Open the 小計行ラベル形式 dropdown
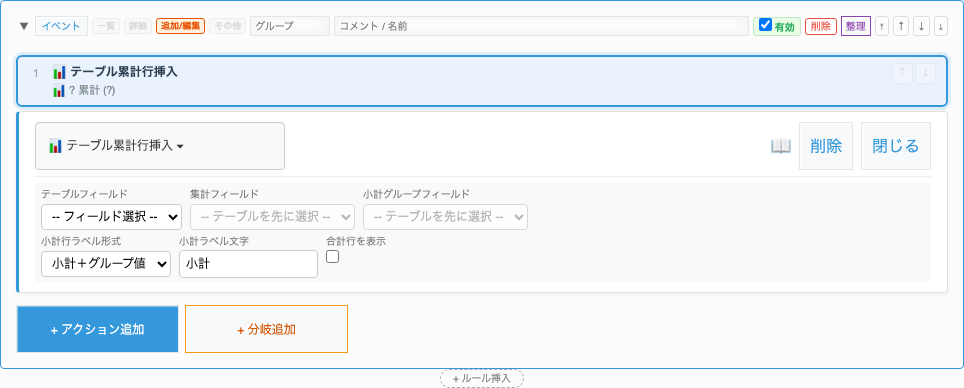The width and height of the screenshot is (964, 388). coord(106,264)
